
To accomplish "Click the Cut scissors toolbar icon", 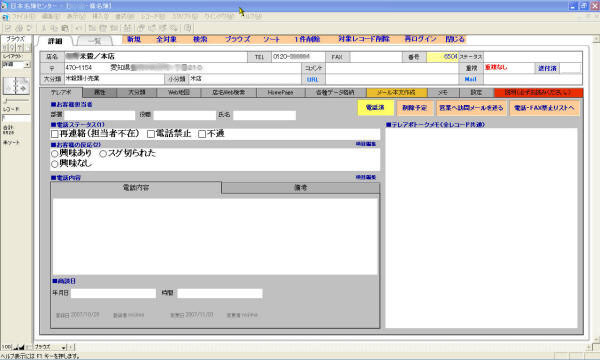I will tap(43, 28).
